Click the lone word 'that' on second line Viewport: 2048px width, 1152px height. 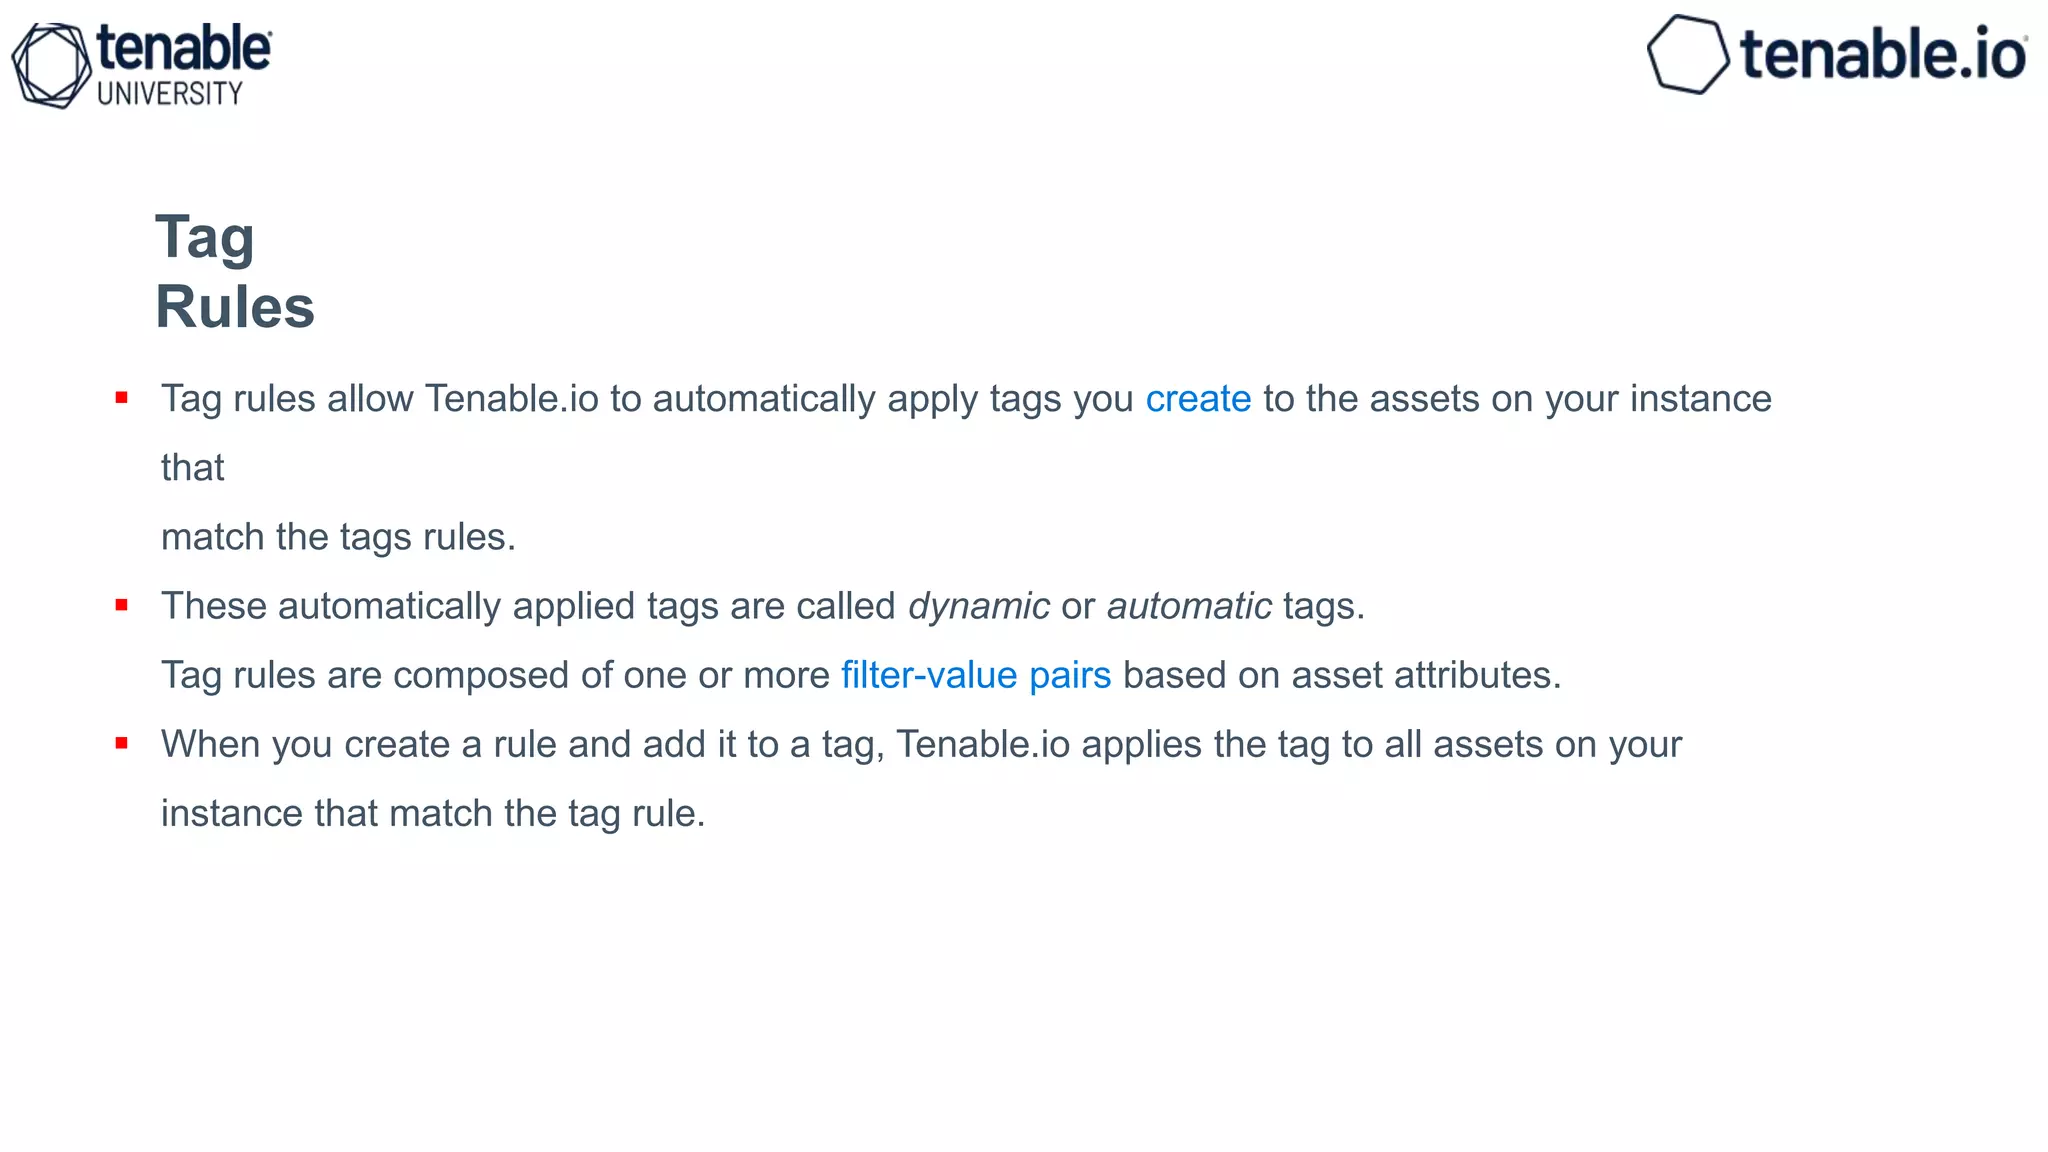pyautogui.click(x=193, y=468)
